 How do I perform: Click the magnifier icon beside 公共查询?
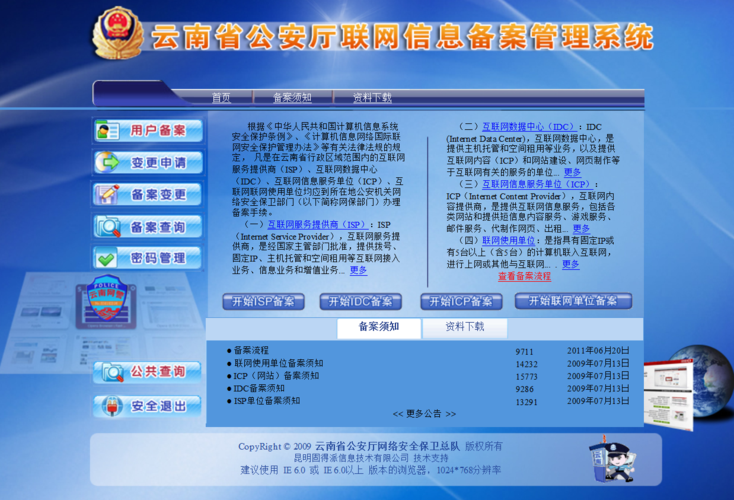[112, 372]
